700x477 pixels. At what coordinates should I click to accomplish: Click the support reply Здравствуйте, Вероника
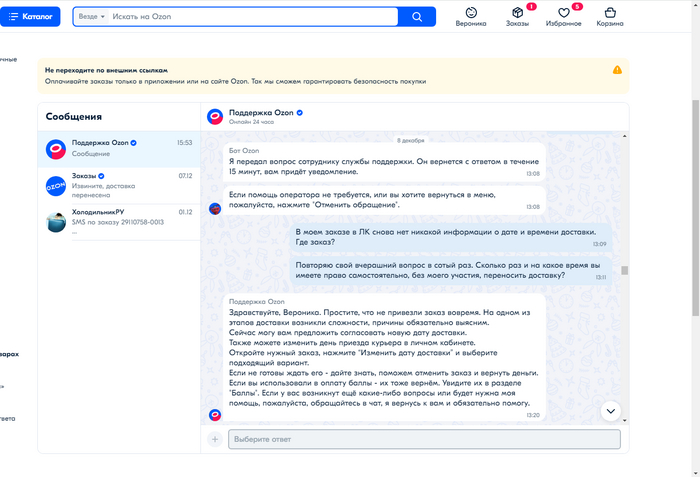click(x=384, y=357)
